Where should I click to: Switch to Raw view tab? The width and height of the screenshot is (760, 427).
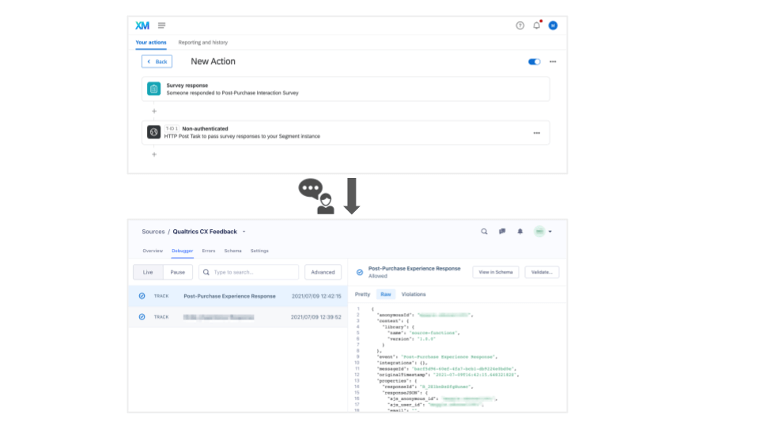386,294
